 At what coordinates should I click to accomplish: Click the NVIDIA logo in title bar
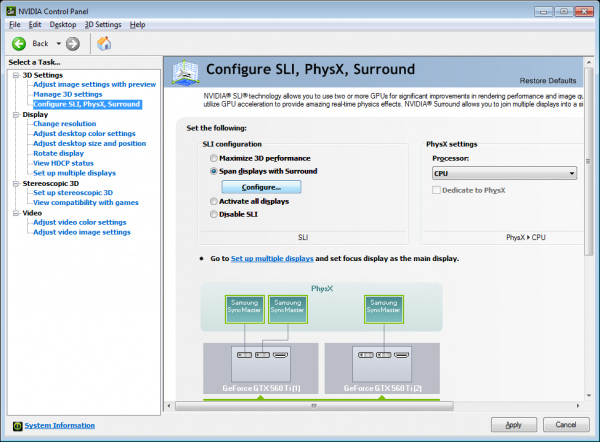coord(11,11)
